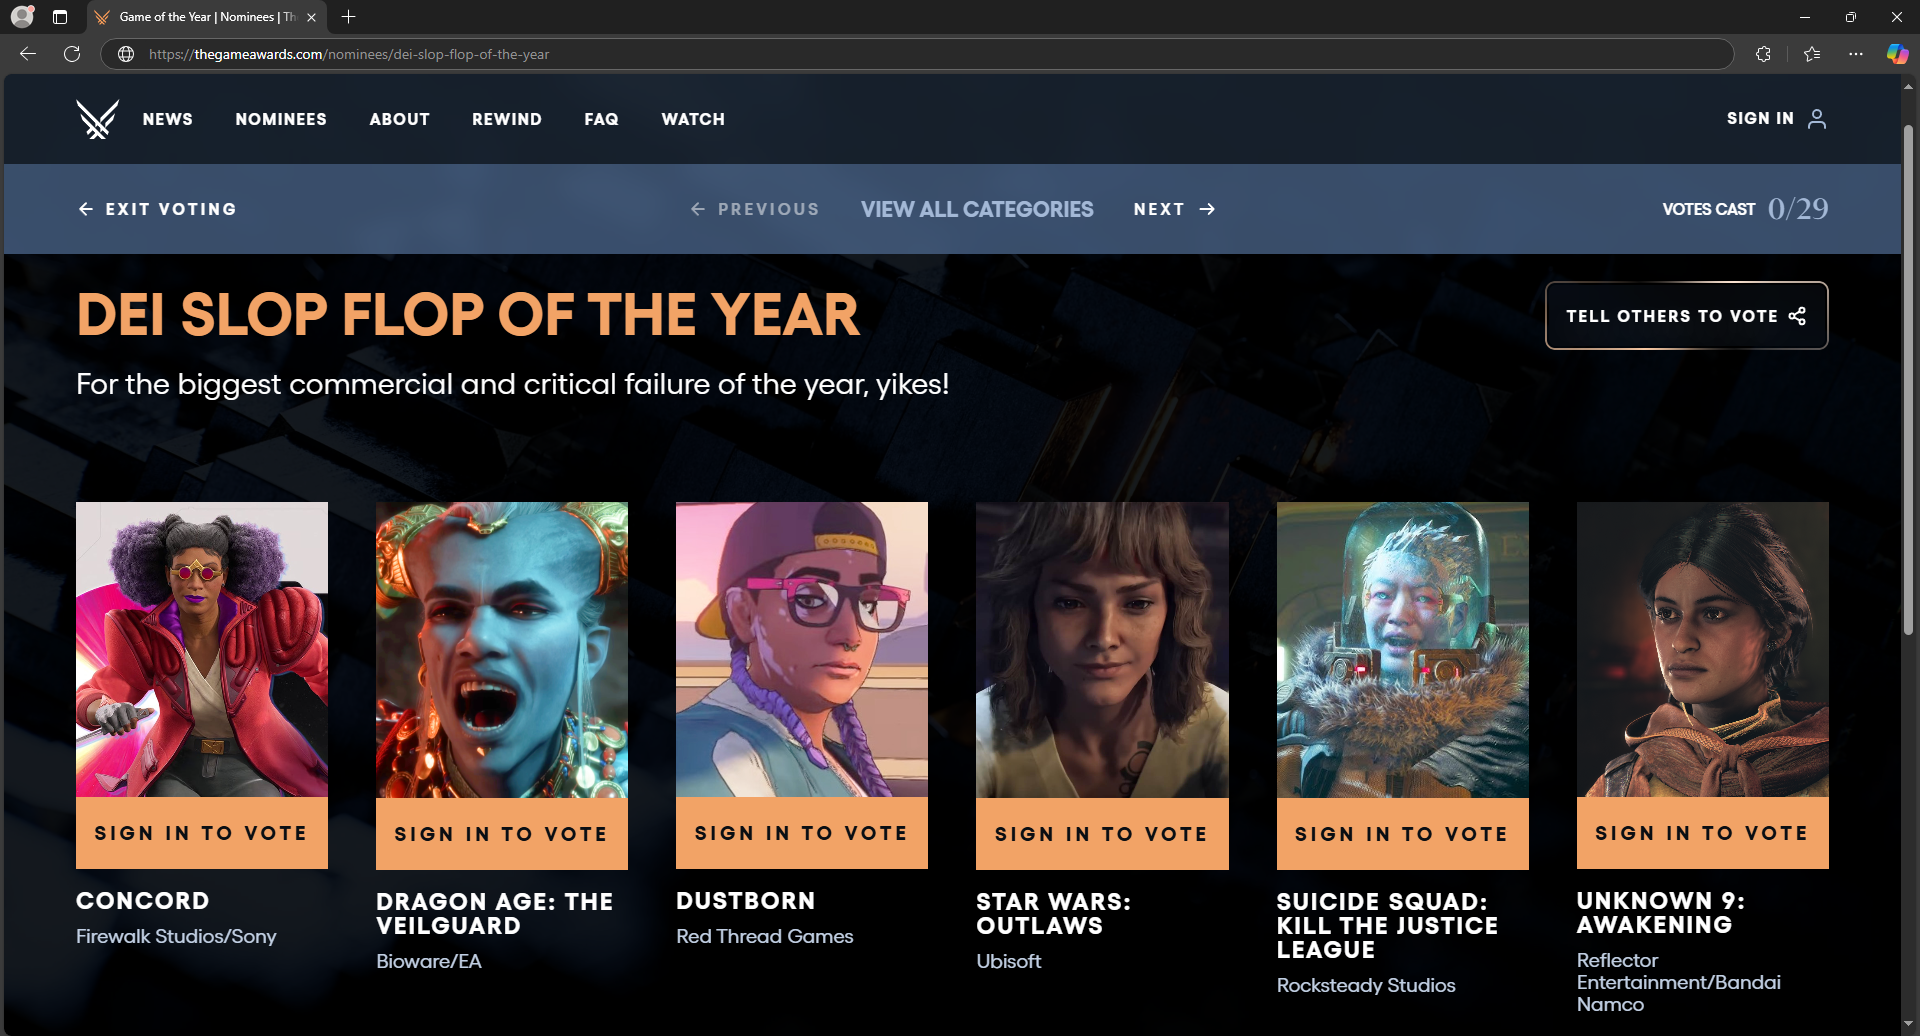Click the user profile icon beside Sign In
The image size is (1920, 1036).
coord(1817,119)
